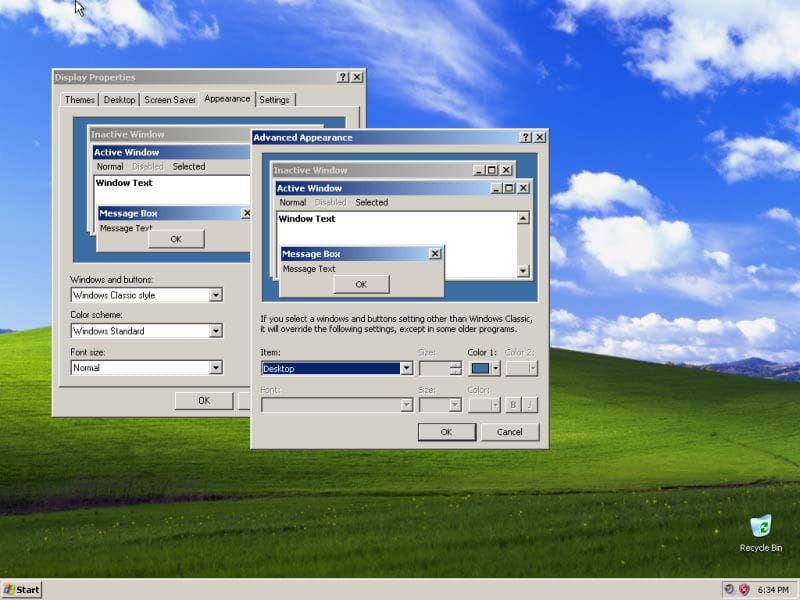Click the Message Box preview close icon in Advanced Appearance
This screenshot has width=800, height=600.
(x=434, y=254)
